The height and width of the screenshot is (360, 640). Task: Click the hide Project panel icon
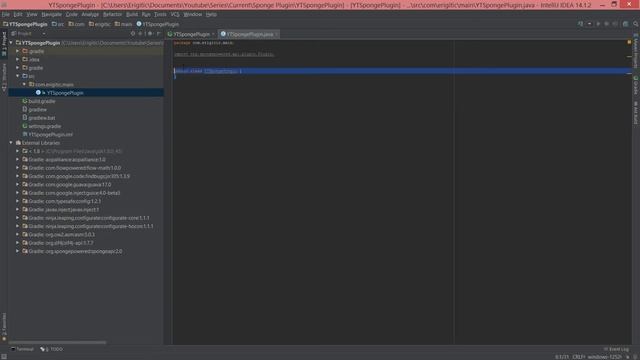tap(159, 33)
